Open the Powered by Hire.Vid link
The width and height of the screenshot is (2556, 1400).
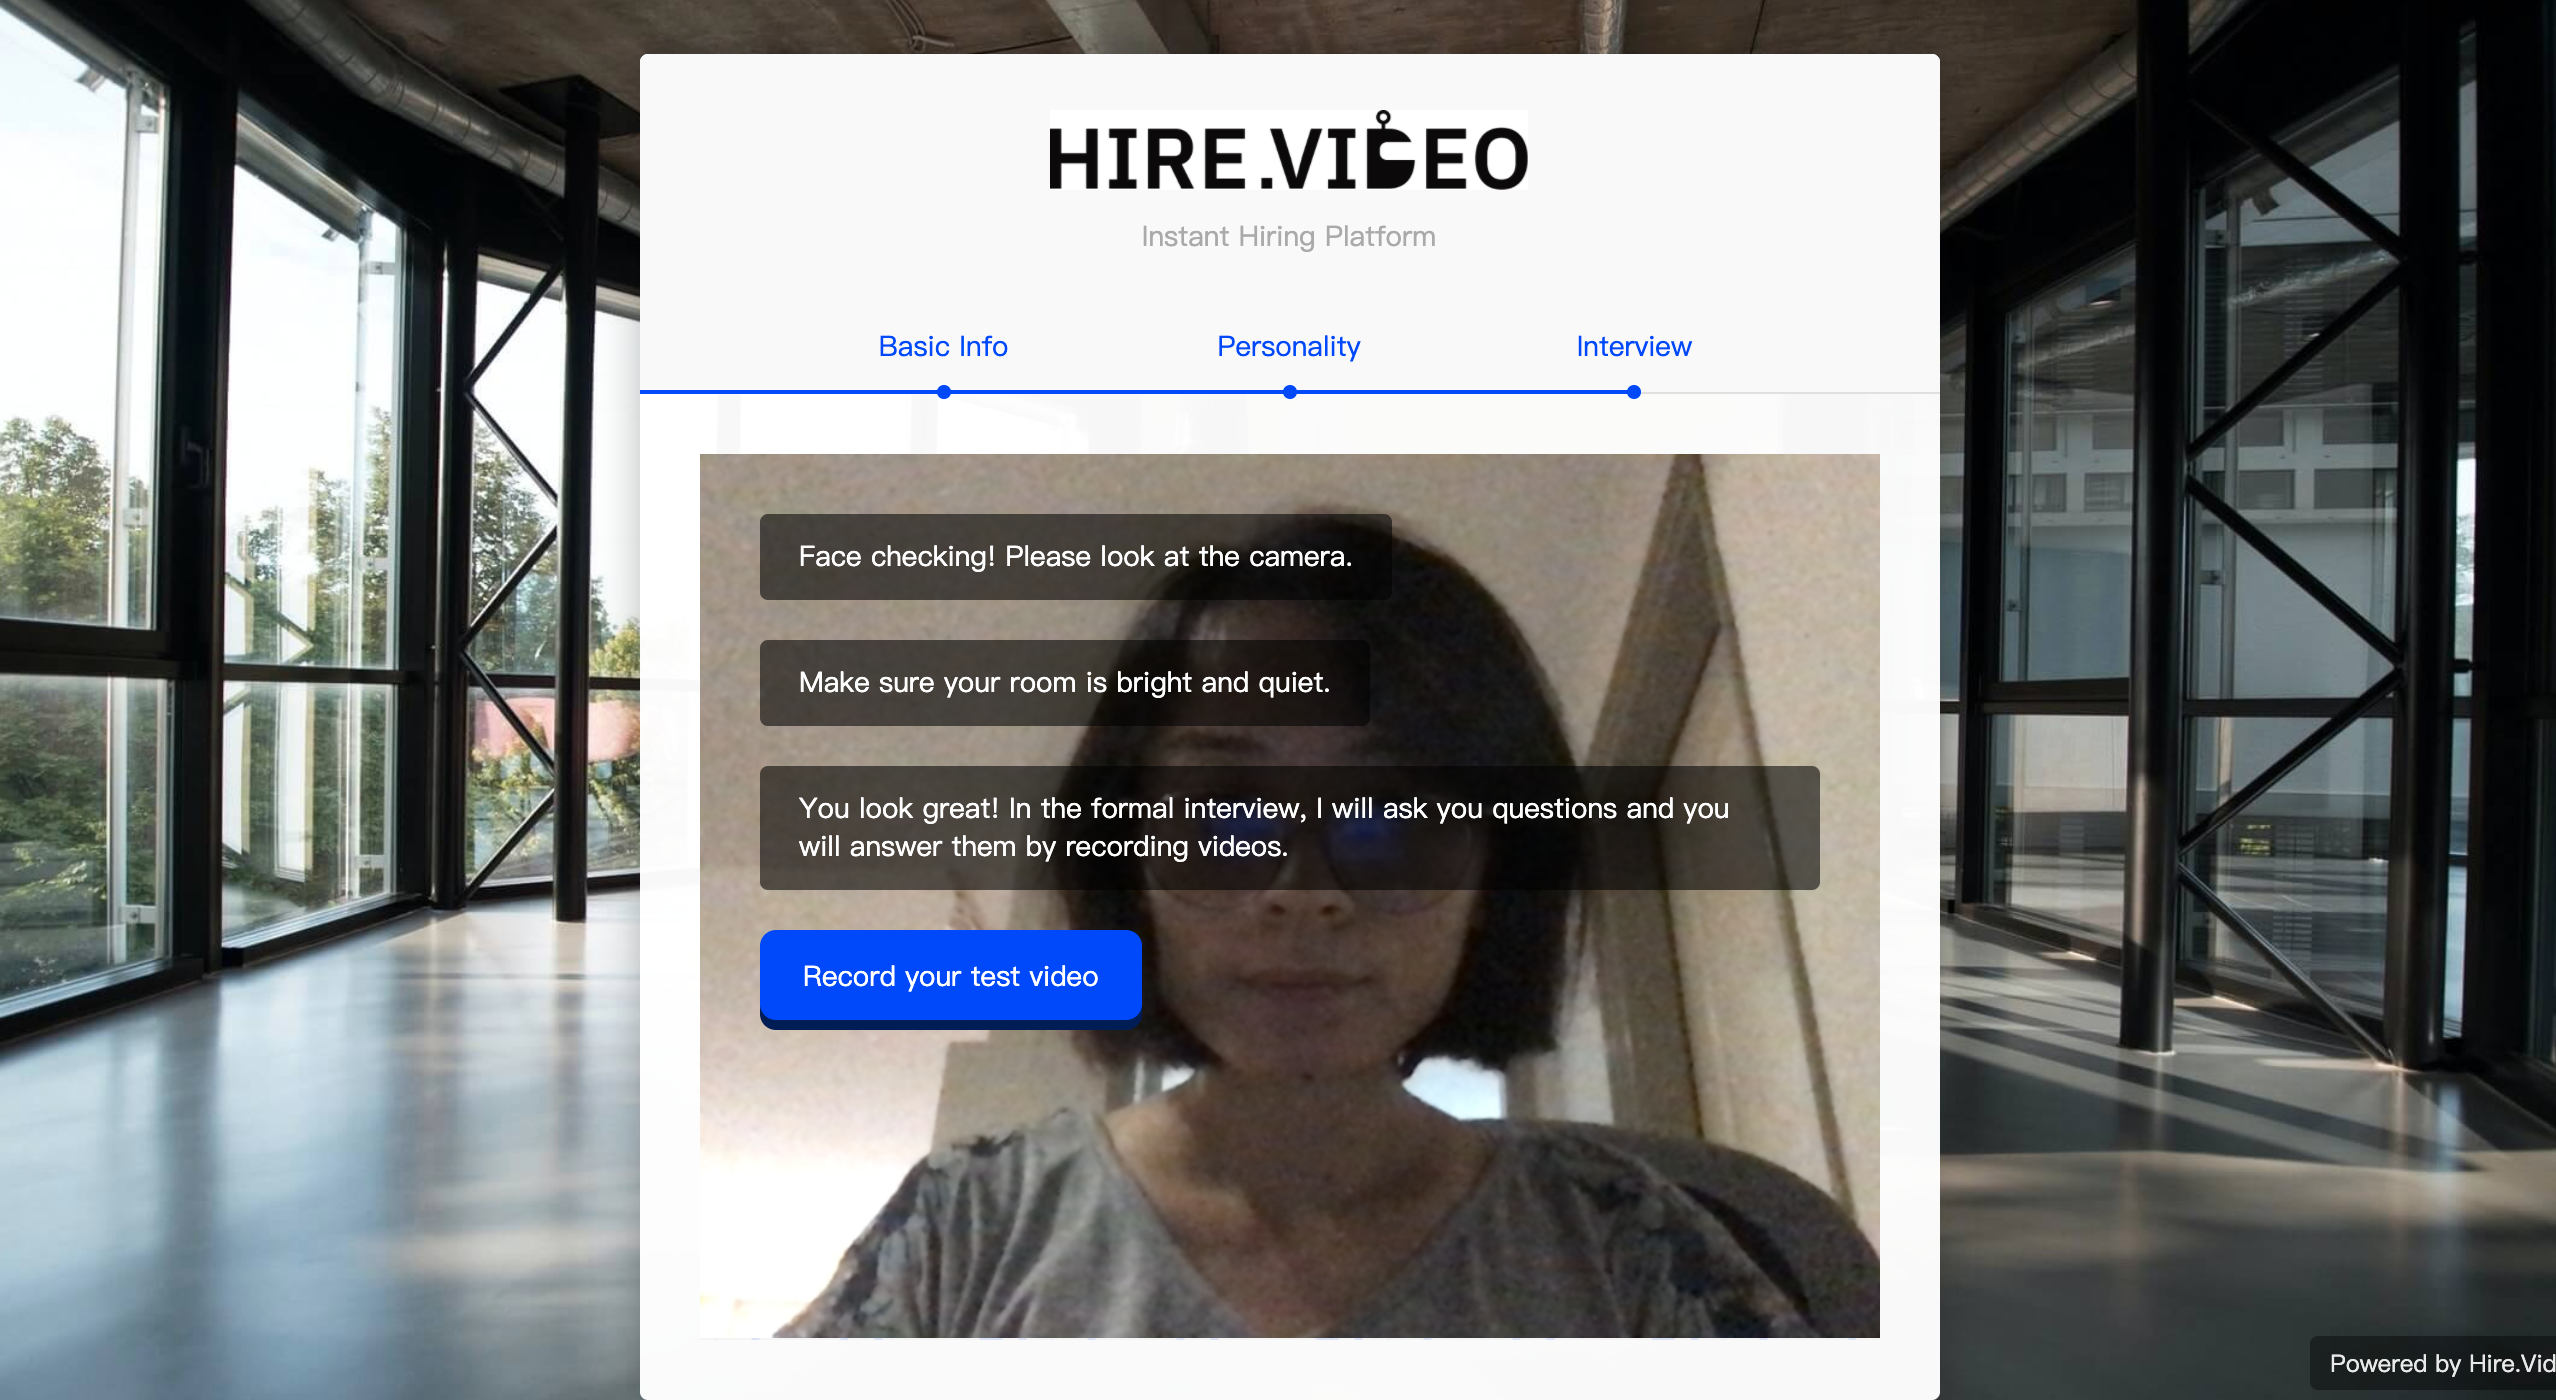[x=2440, y=1363]
